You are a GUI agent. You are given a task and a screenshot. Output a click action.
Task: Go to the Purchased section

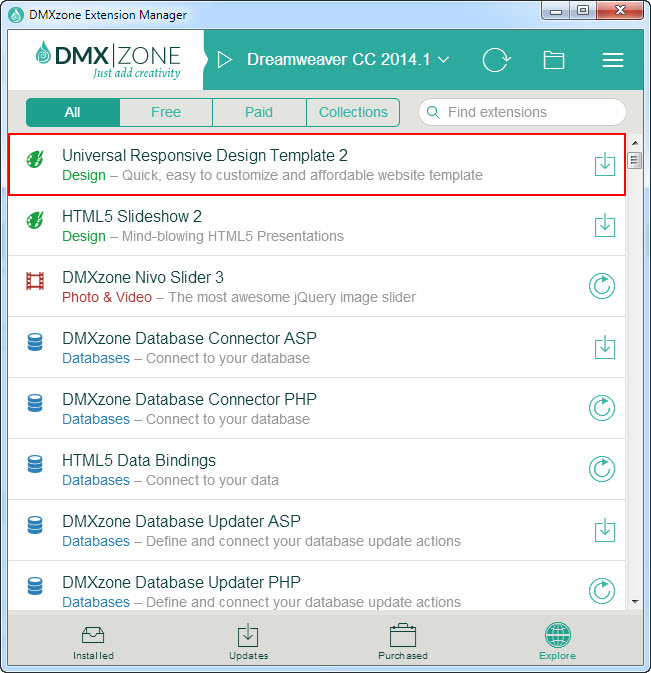[403, 643]
